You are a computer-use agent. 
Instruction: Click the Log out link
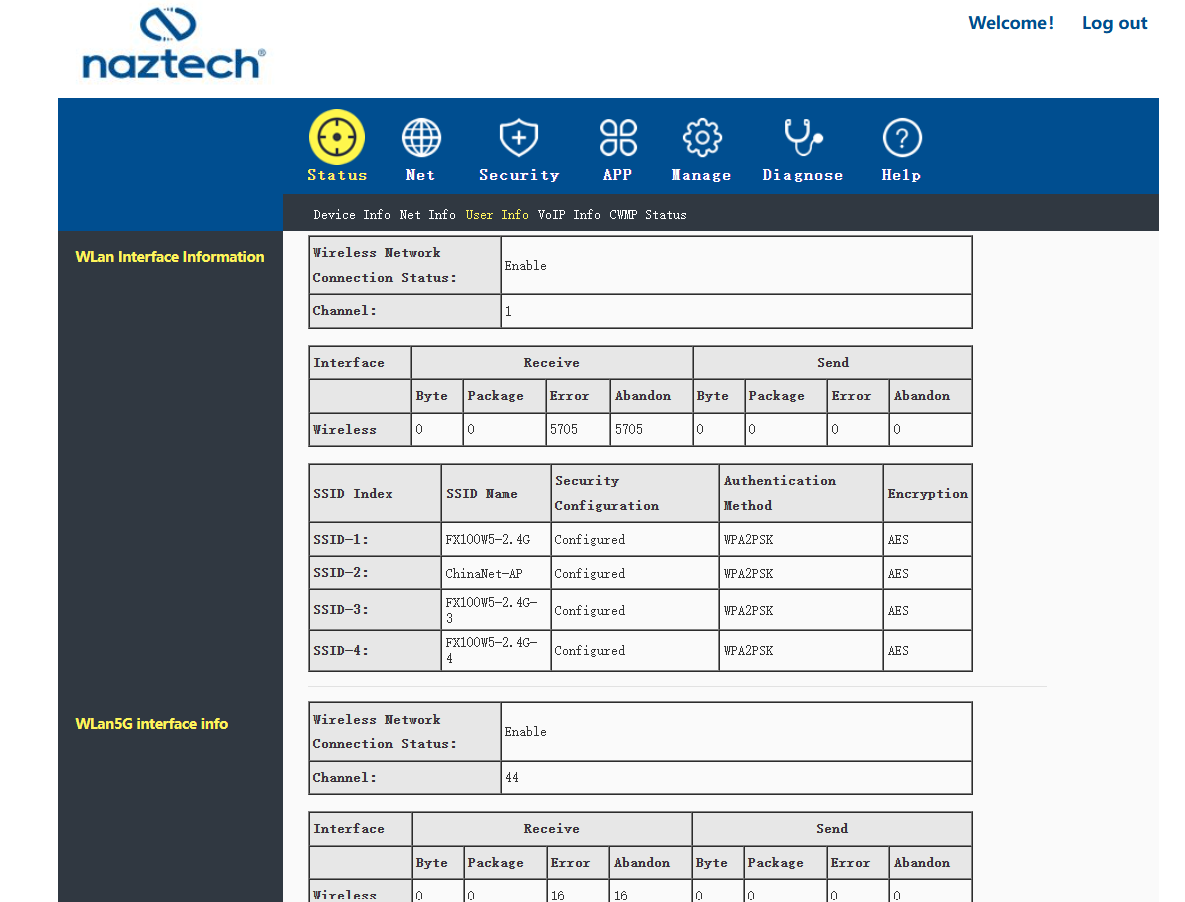pos(1114,23)
